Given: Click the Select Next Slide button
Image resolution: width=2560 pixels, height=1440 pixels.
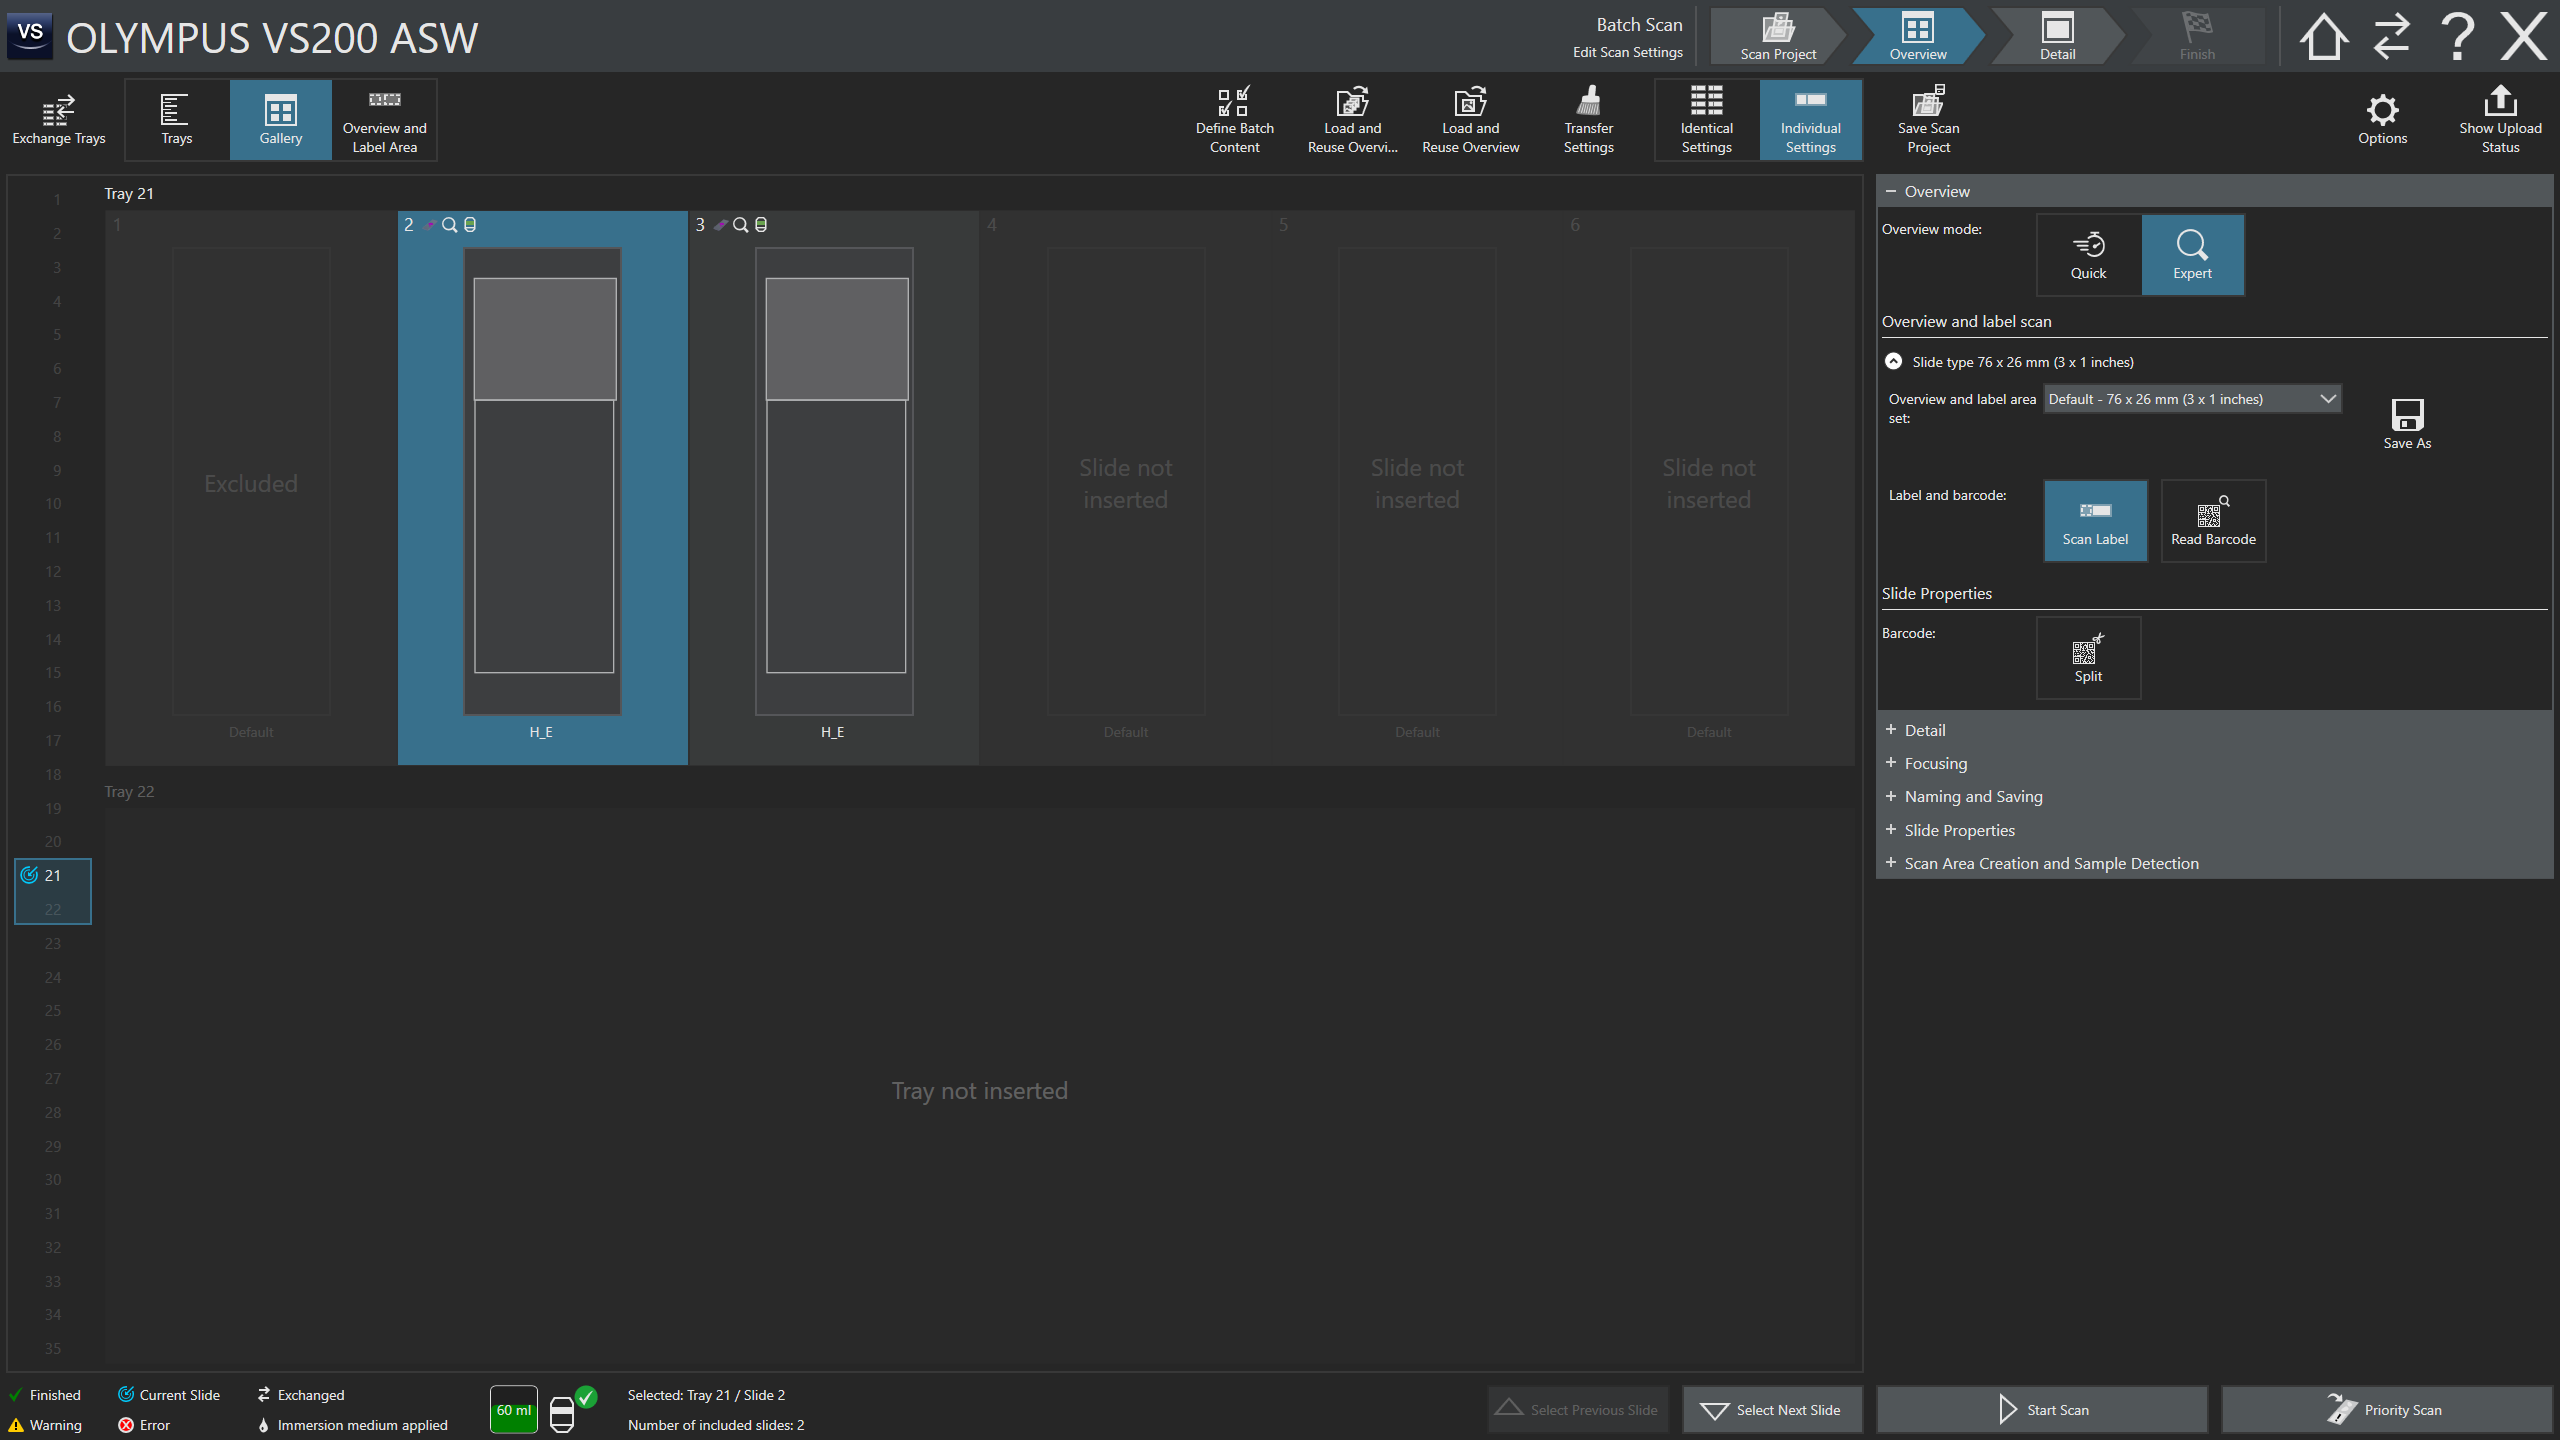Looking at the screenshot, I should (x=1772, y=1410).
